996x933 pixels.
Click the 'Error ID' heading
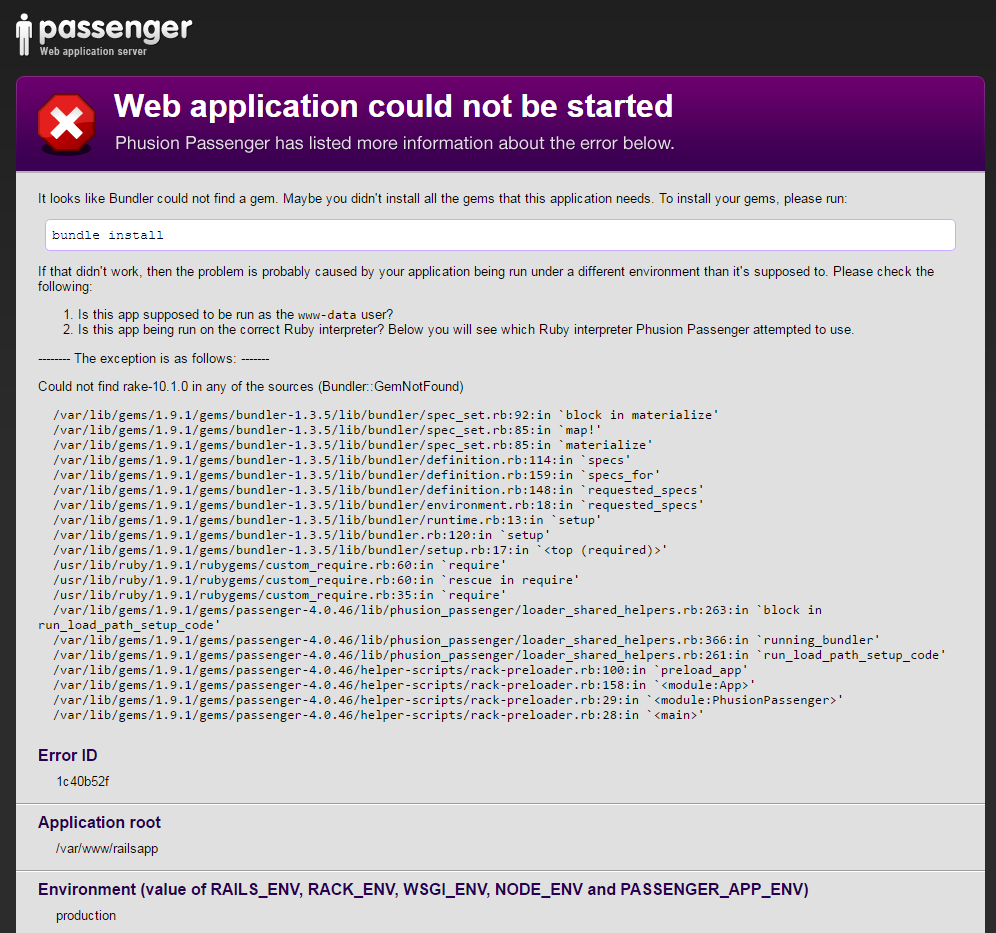(67, 755)
